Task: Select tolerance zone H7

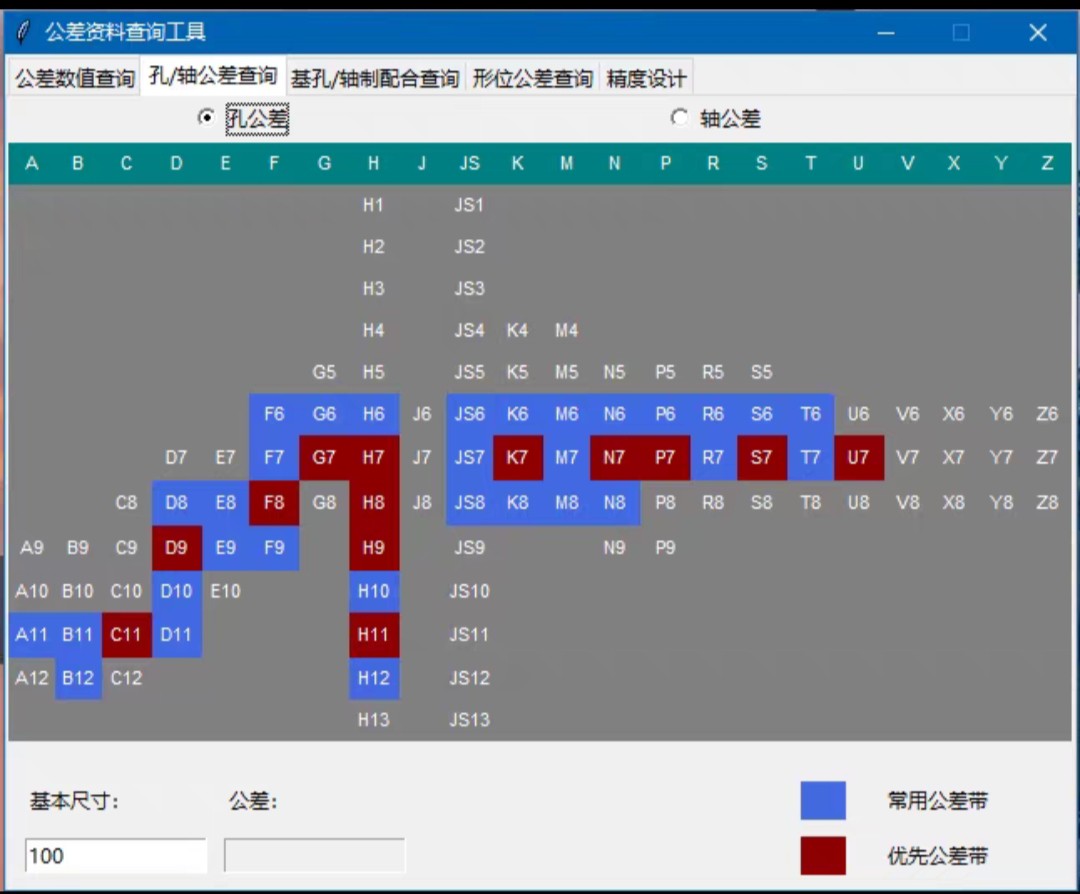Action: (x=373, y=457)
